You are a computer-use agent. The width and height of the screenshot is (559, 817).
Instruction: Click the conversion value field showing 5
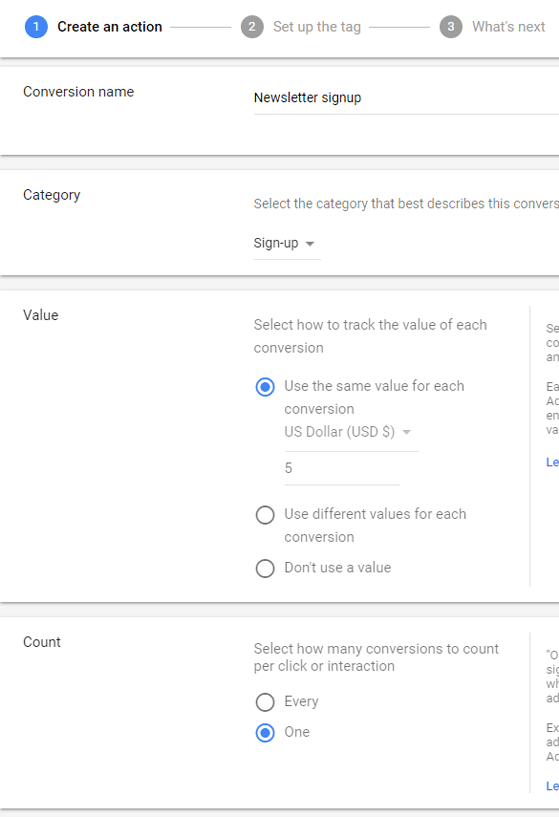342,468
